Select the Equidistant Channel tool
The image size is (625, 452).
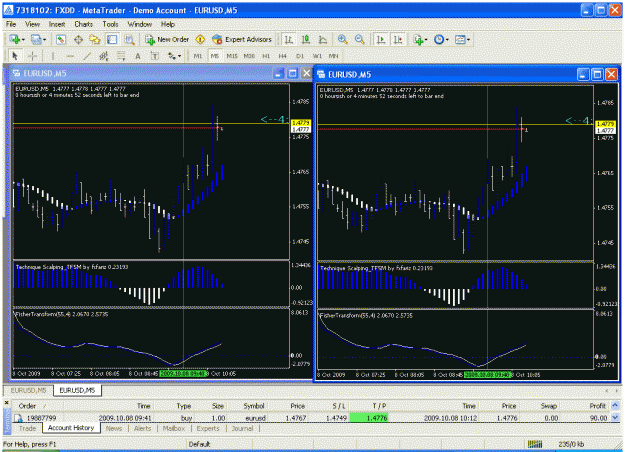coord(104,56)
